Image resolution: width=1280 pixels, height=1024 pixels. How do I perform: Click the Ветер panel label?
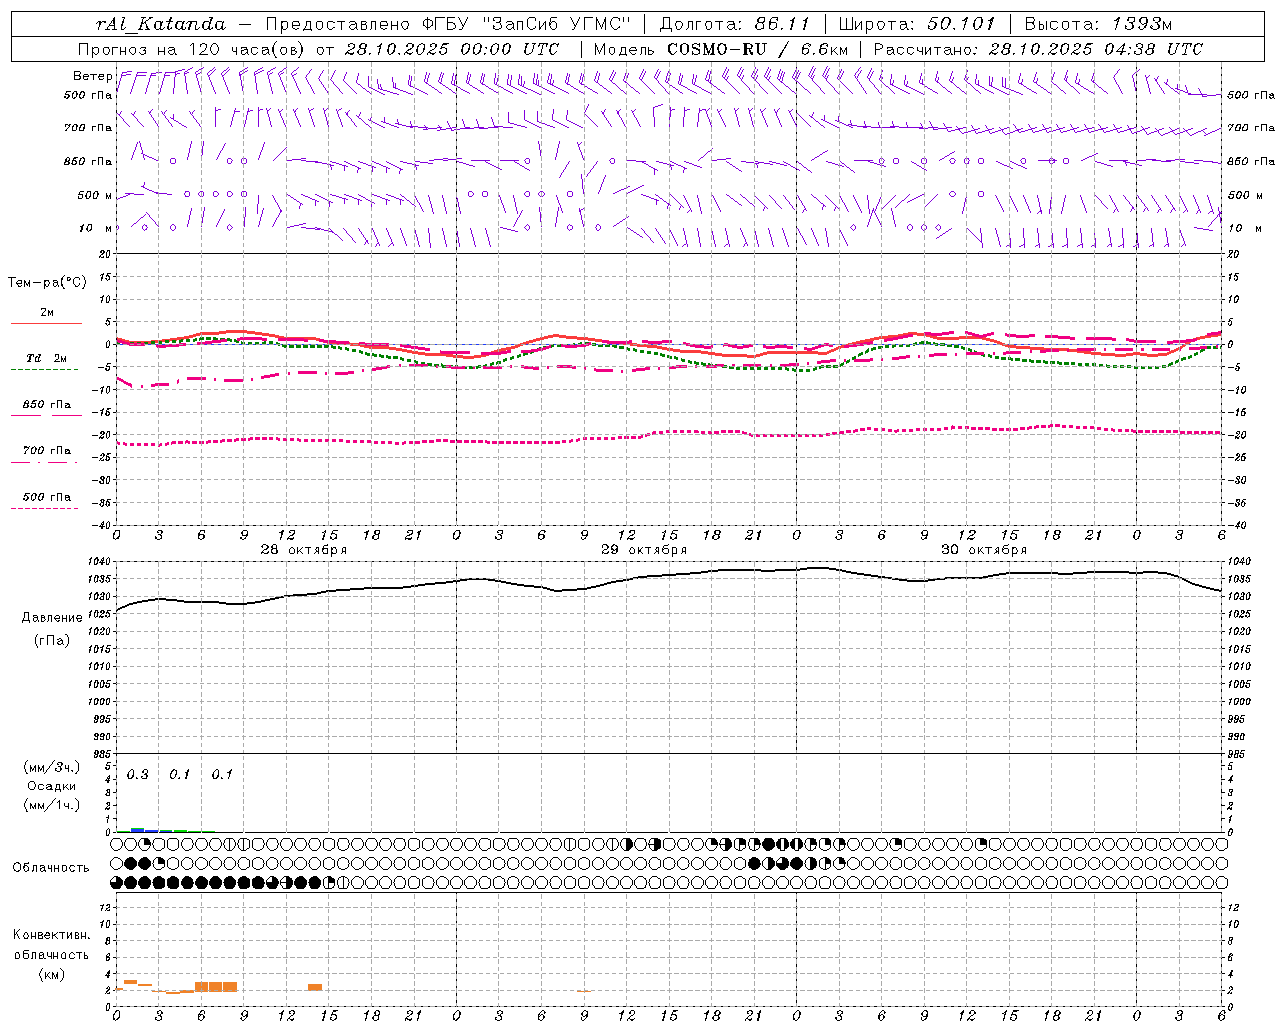click(x=92, y=76)
